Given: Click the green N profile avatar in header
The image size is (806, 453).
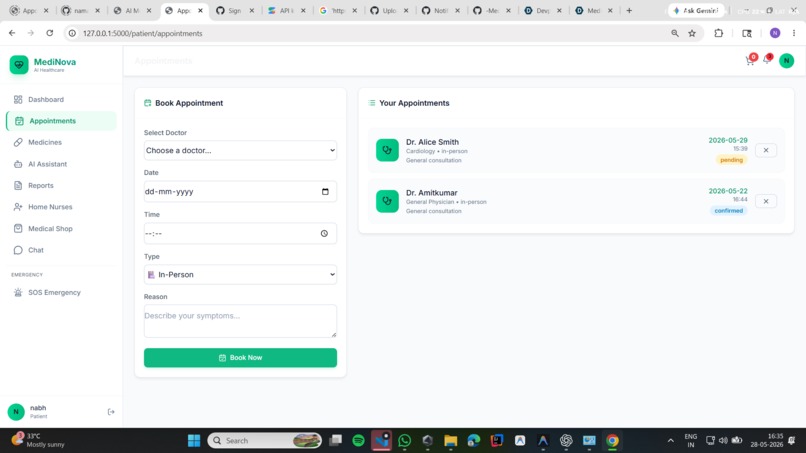Looking at the screenshot, I should [786, 61].
